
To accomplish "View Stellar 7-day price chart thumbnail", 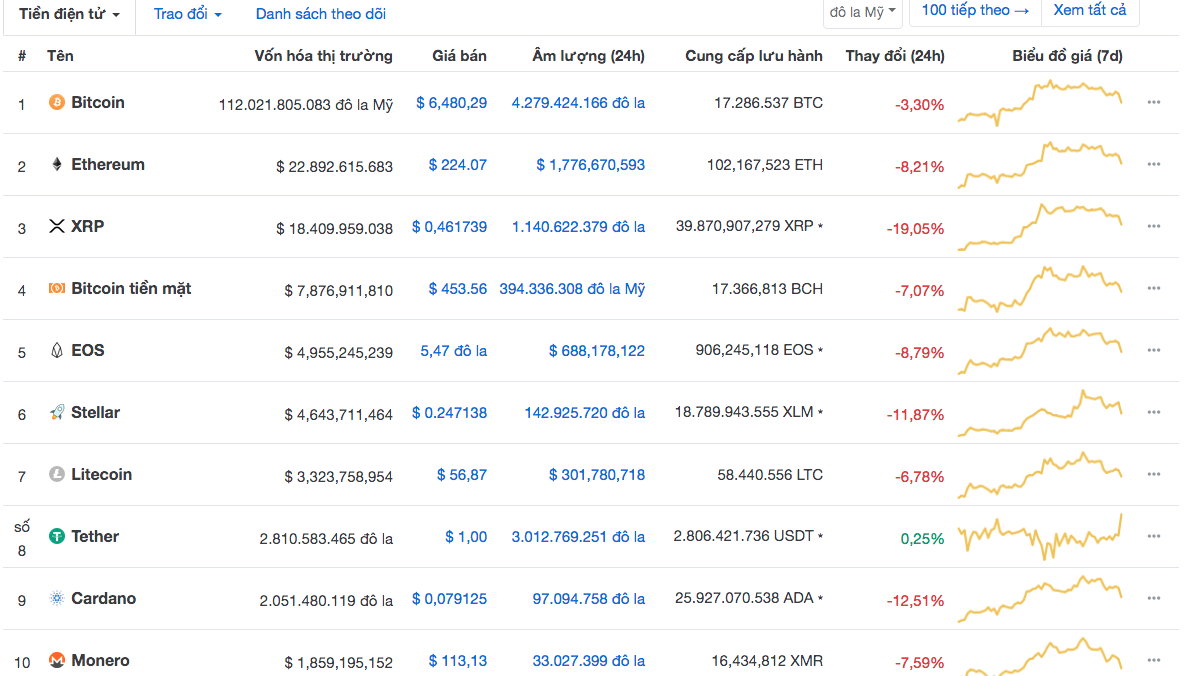I will click(1040, 412).
